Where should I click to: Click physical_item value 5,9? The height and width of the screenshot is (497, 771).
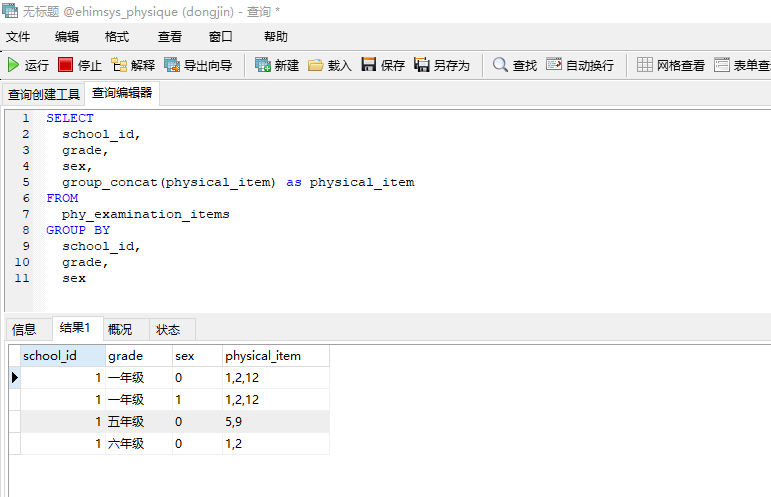click(x=275, y=422)
